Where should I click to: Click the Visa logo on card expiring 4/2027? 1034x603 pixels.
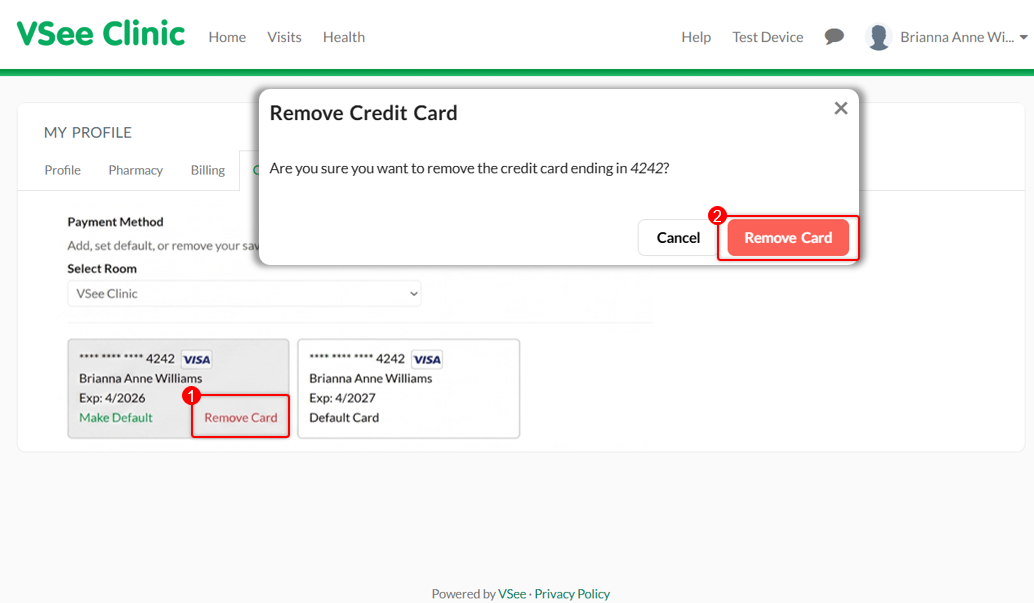(x=427, y=360)
